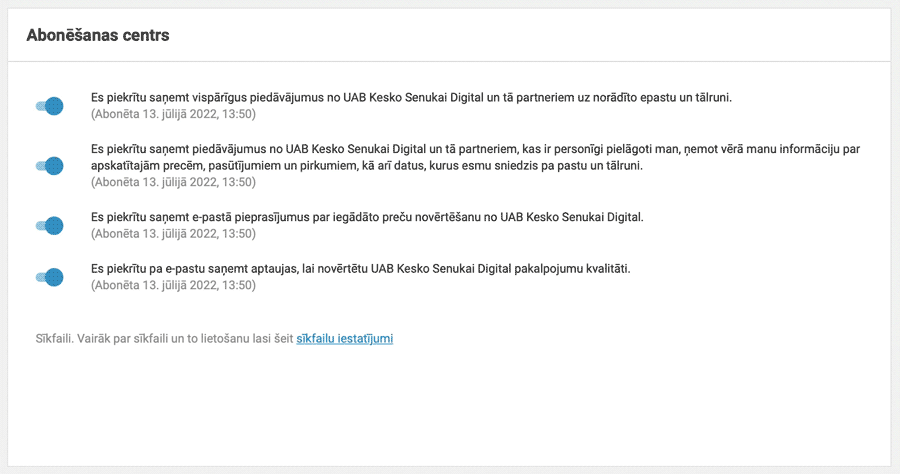The height and width of the screenshot is (474, 900).
Task: Turn off product review email requests switch
Action: 49,226
